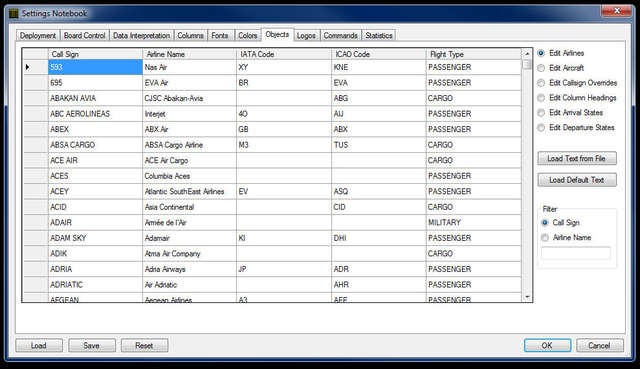Choose Edit Departure States option
This screenshot has height=369, width=640.
(541, 128)
